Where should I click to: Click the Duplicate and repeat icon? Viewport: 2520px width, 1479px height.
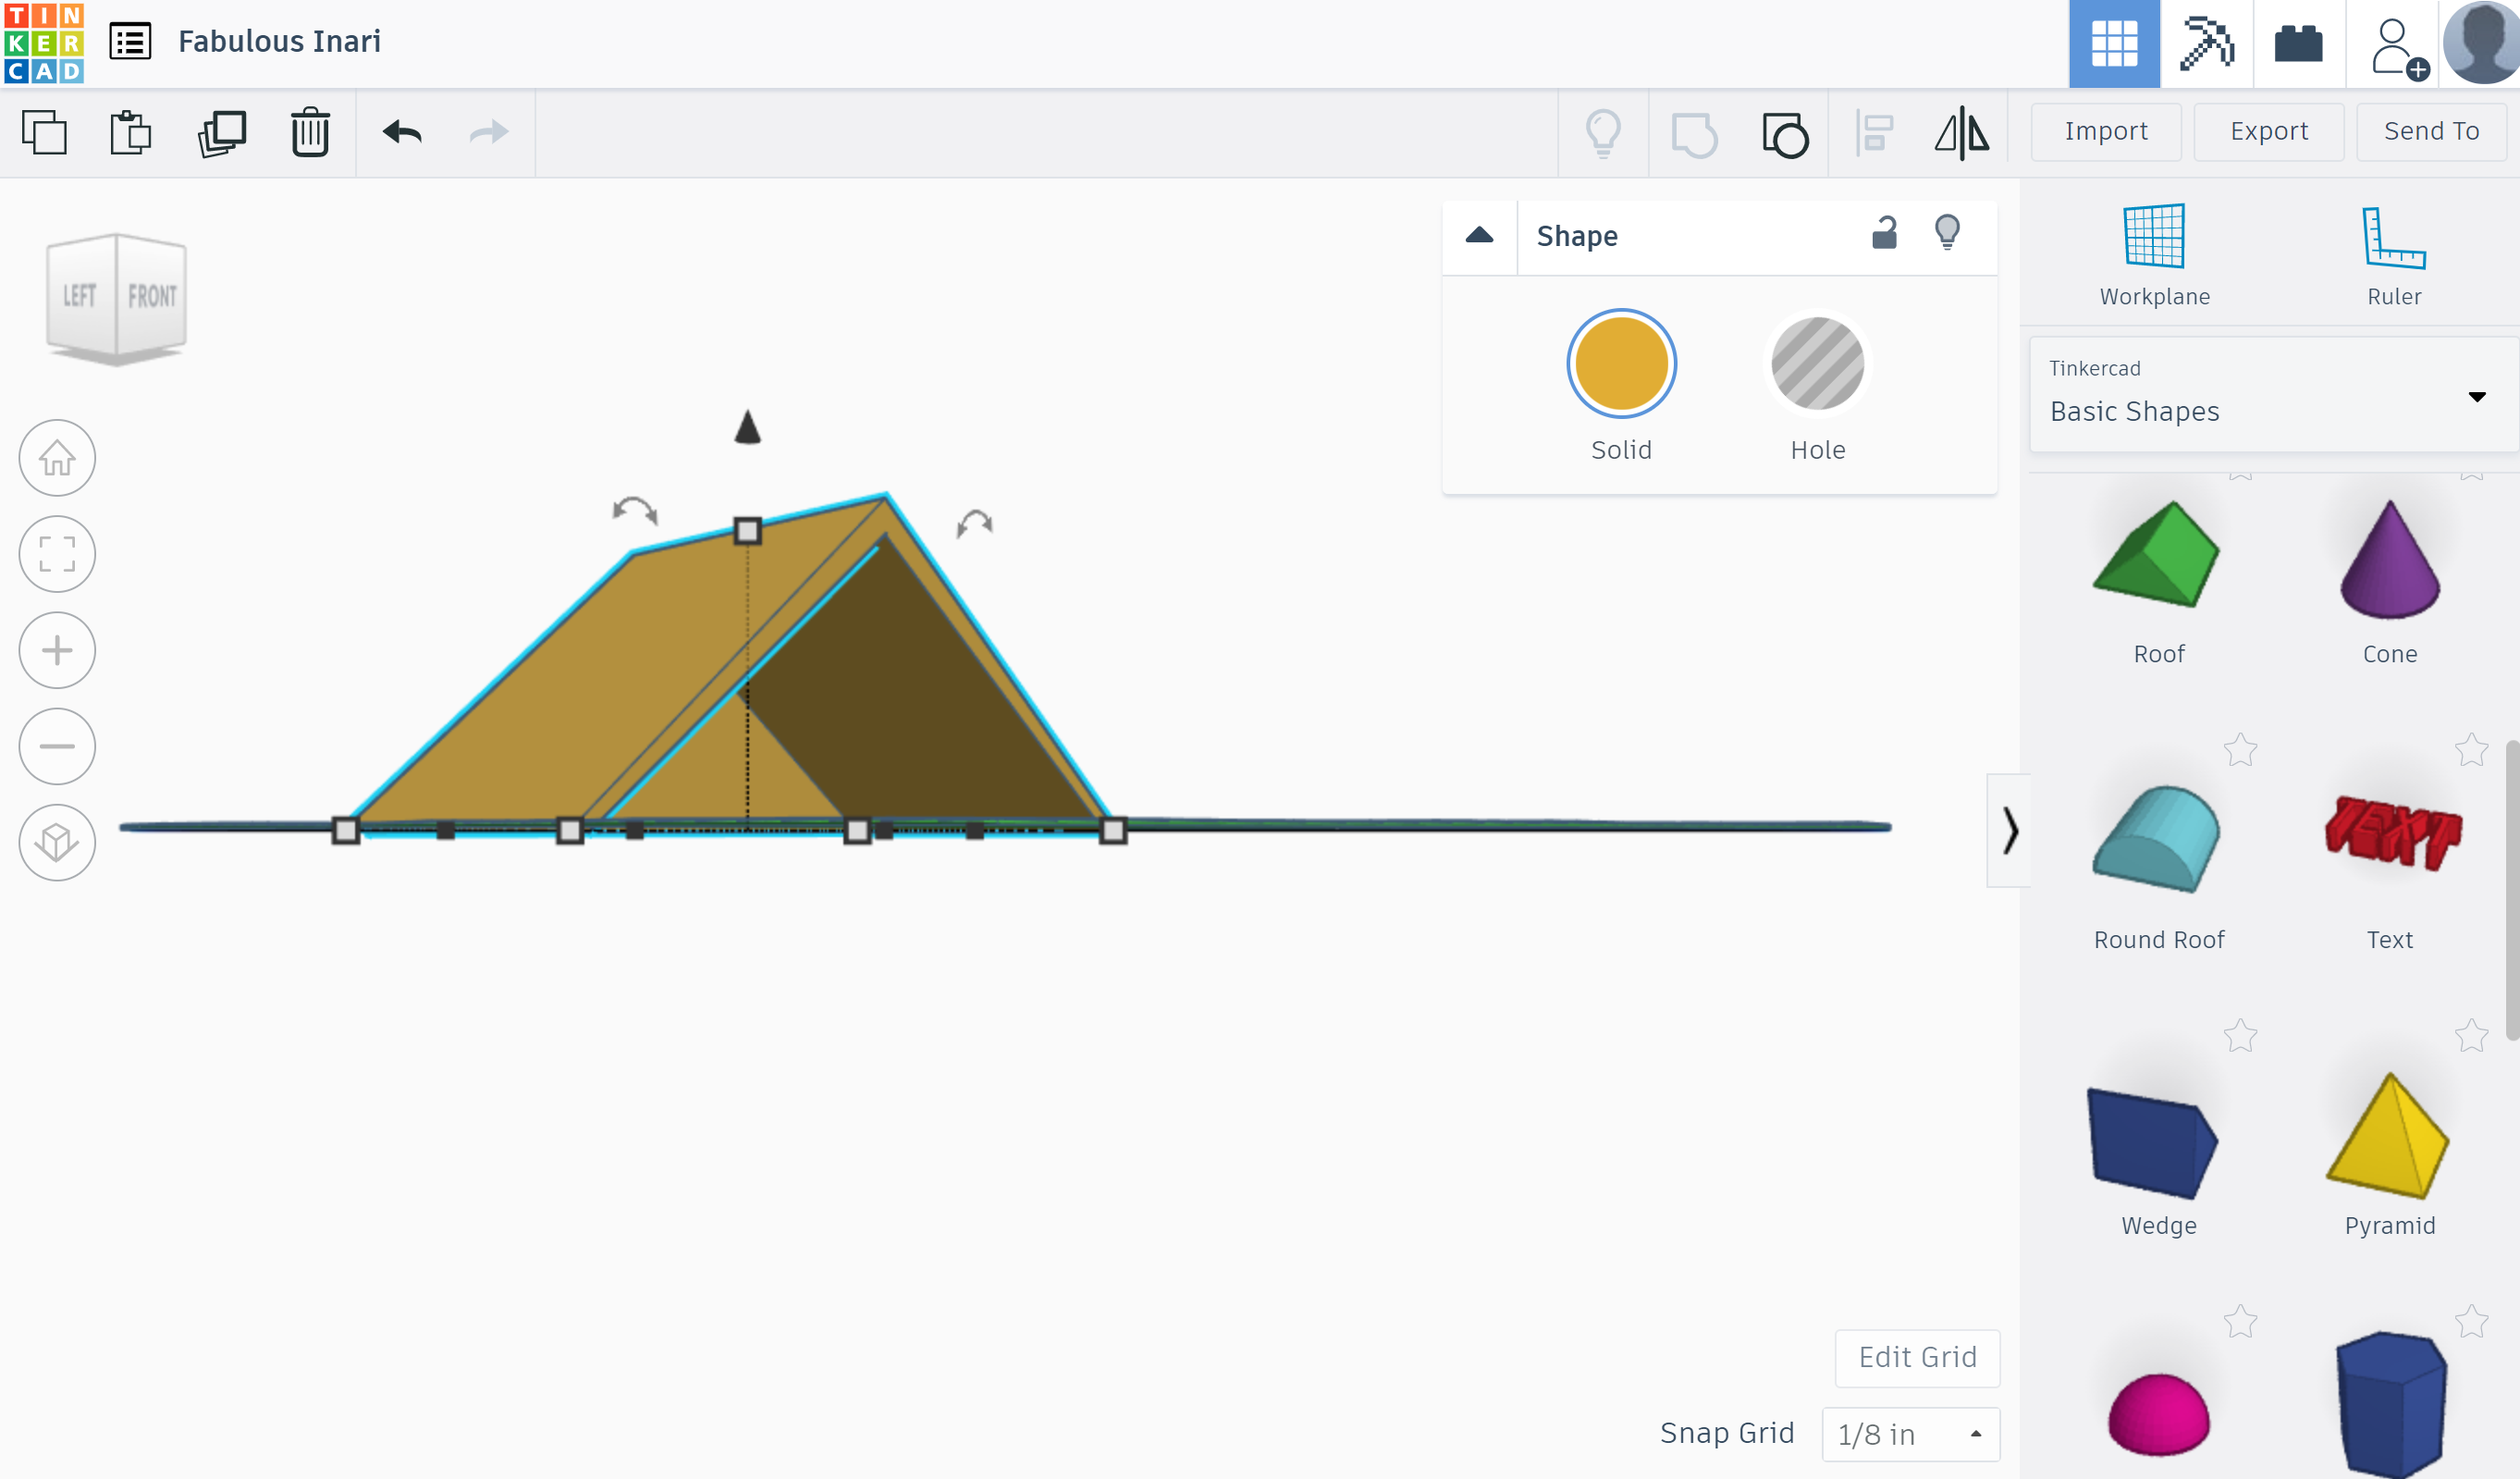[222, 132]
